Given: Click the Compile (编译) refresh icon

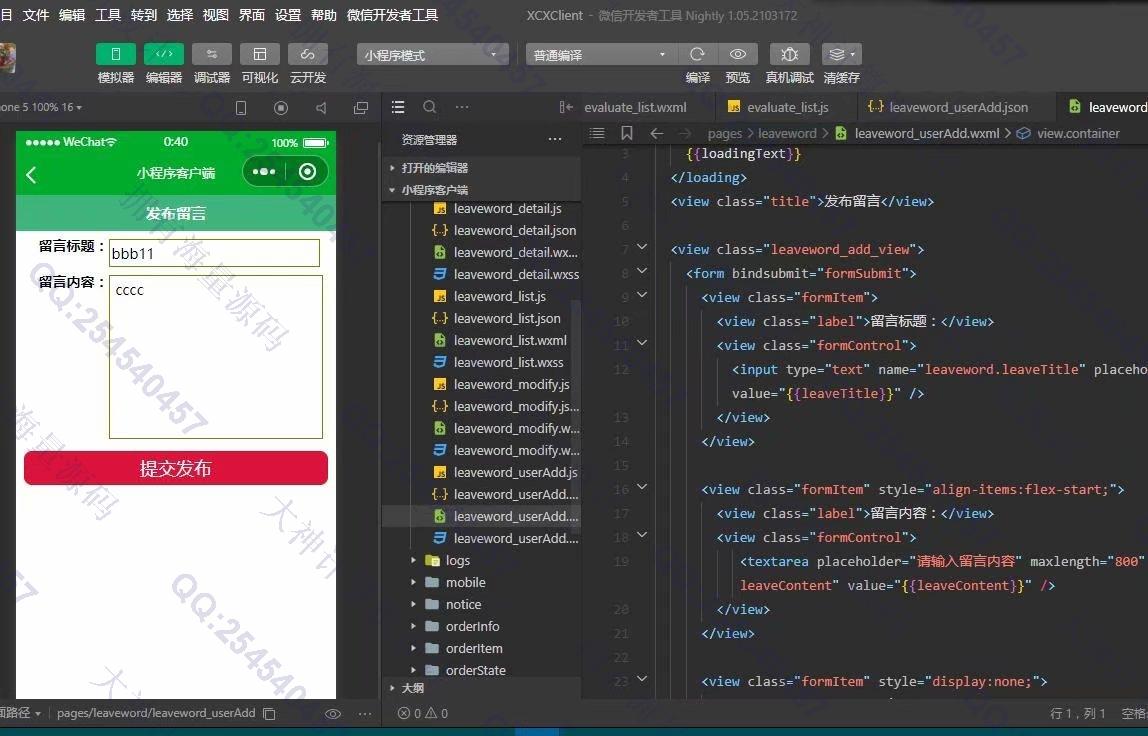Looking at the screenshot, I should (x=697, y=54).
